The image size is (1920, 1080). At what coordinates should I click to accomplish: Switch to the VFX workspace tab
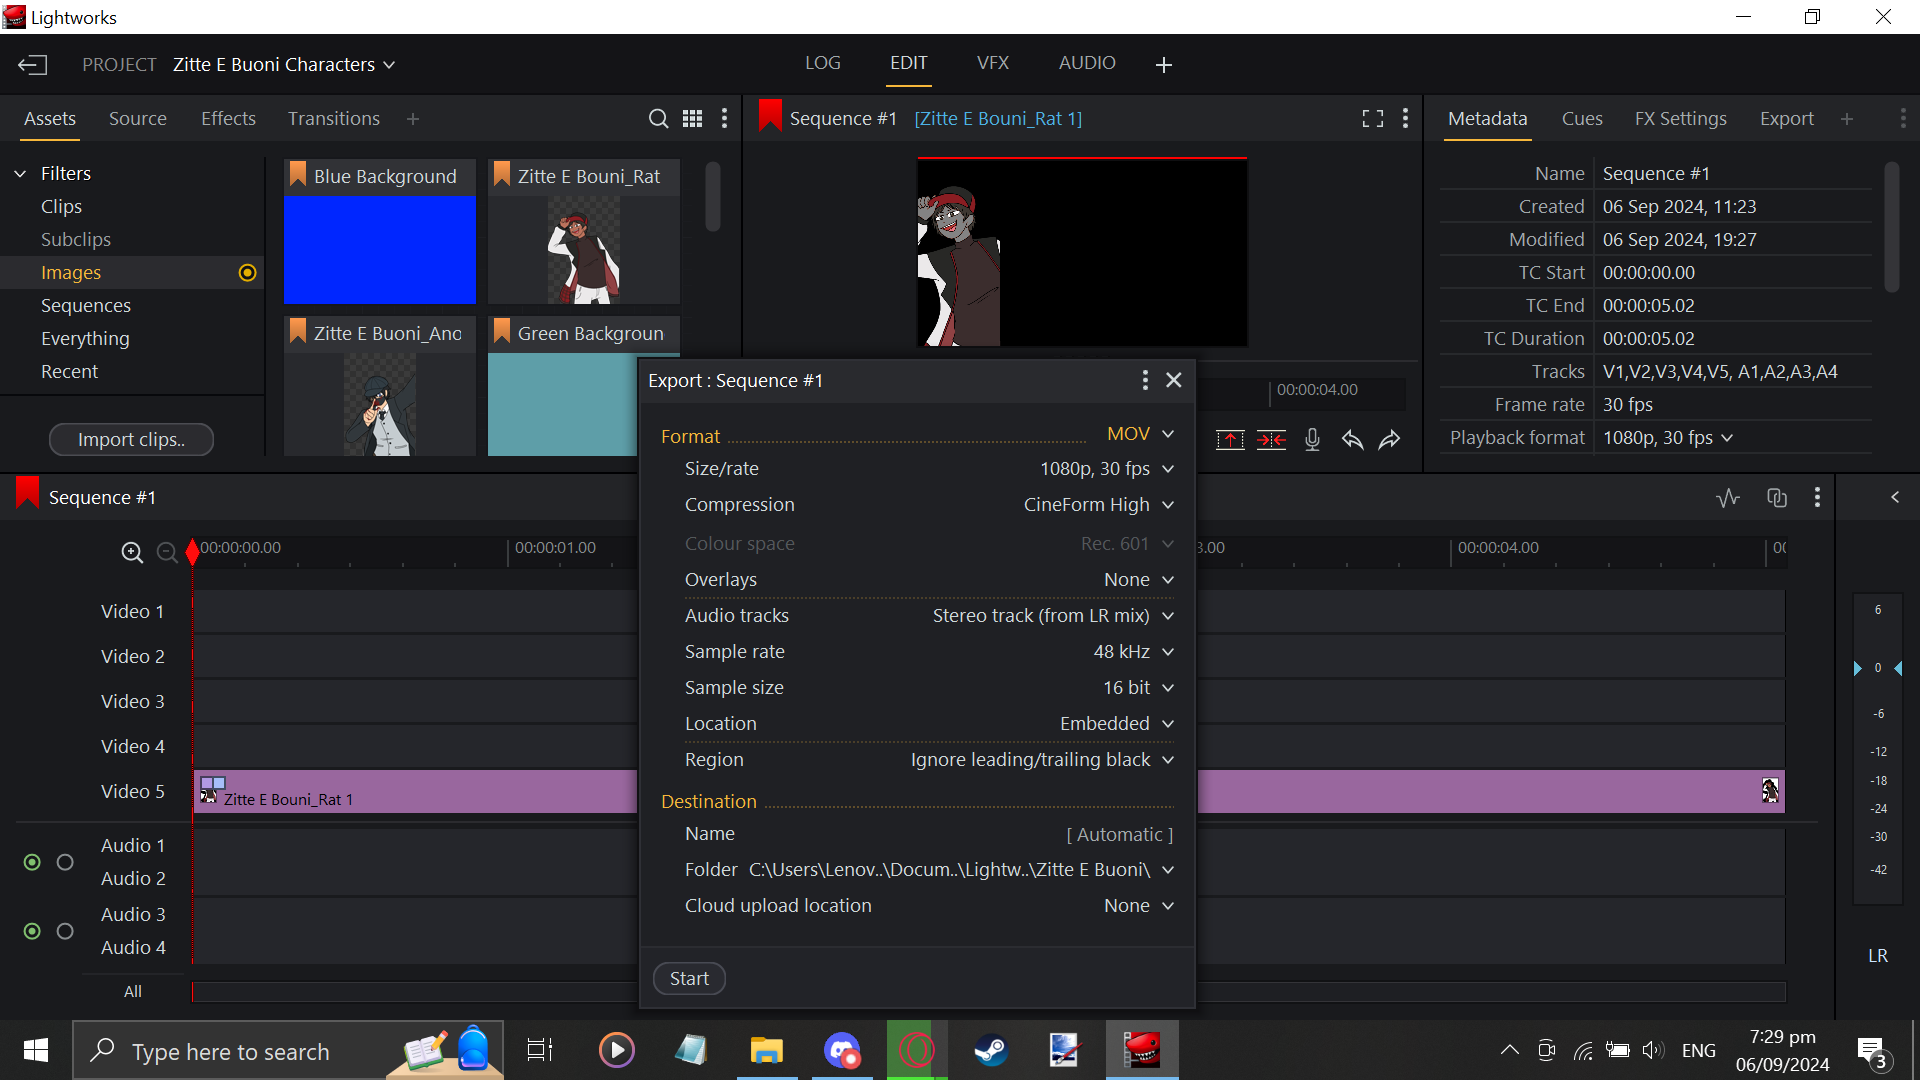pyautogui.click(x=992, y=63)
